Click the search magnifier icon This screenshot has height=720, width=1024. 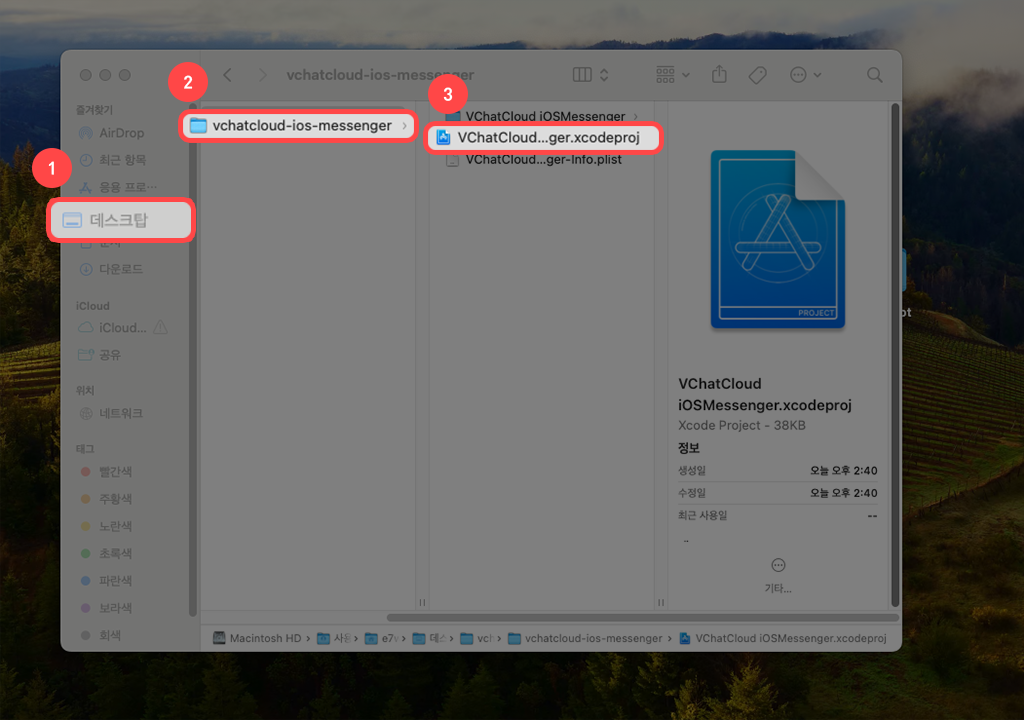click(x=874, y=75)
